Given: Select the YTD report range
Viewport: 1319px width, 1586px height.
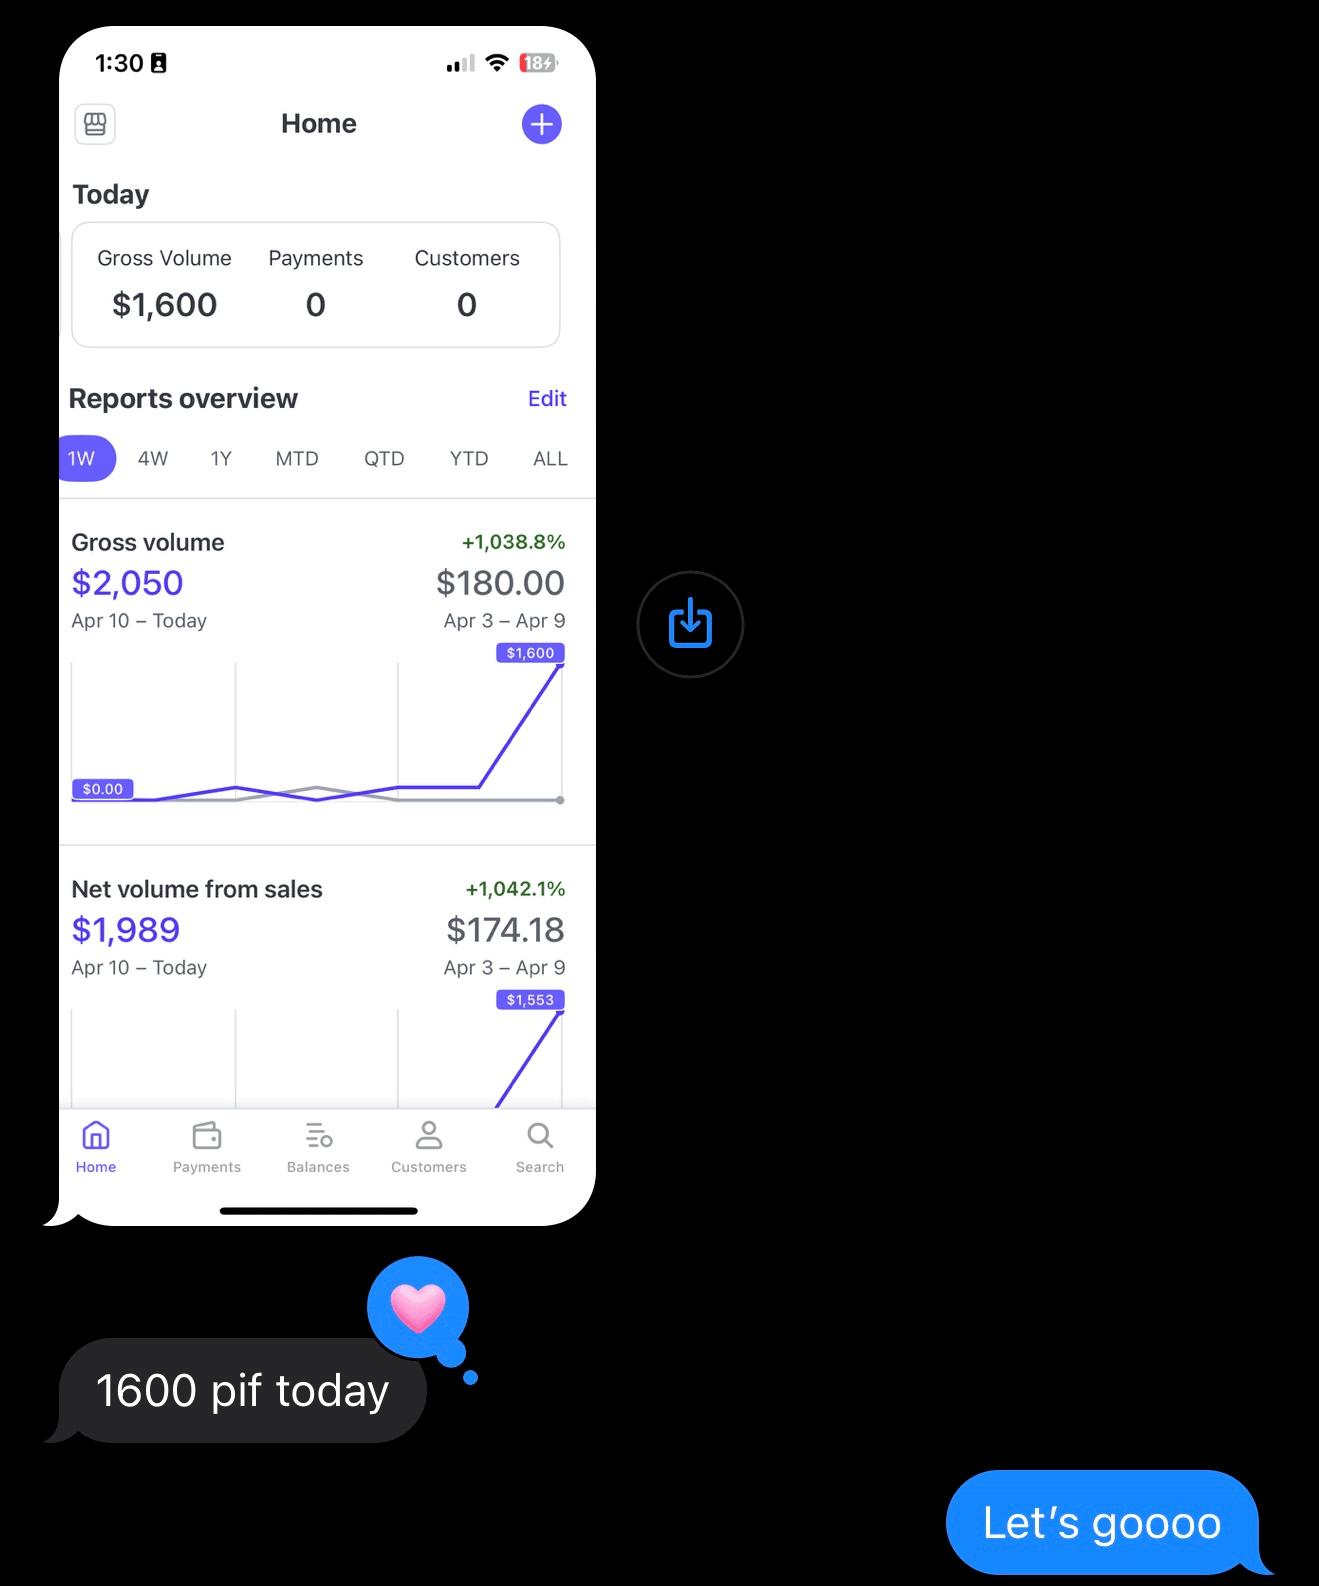Looking at the screenshot, I should 469,459.
